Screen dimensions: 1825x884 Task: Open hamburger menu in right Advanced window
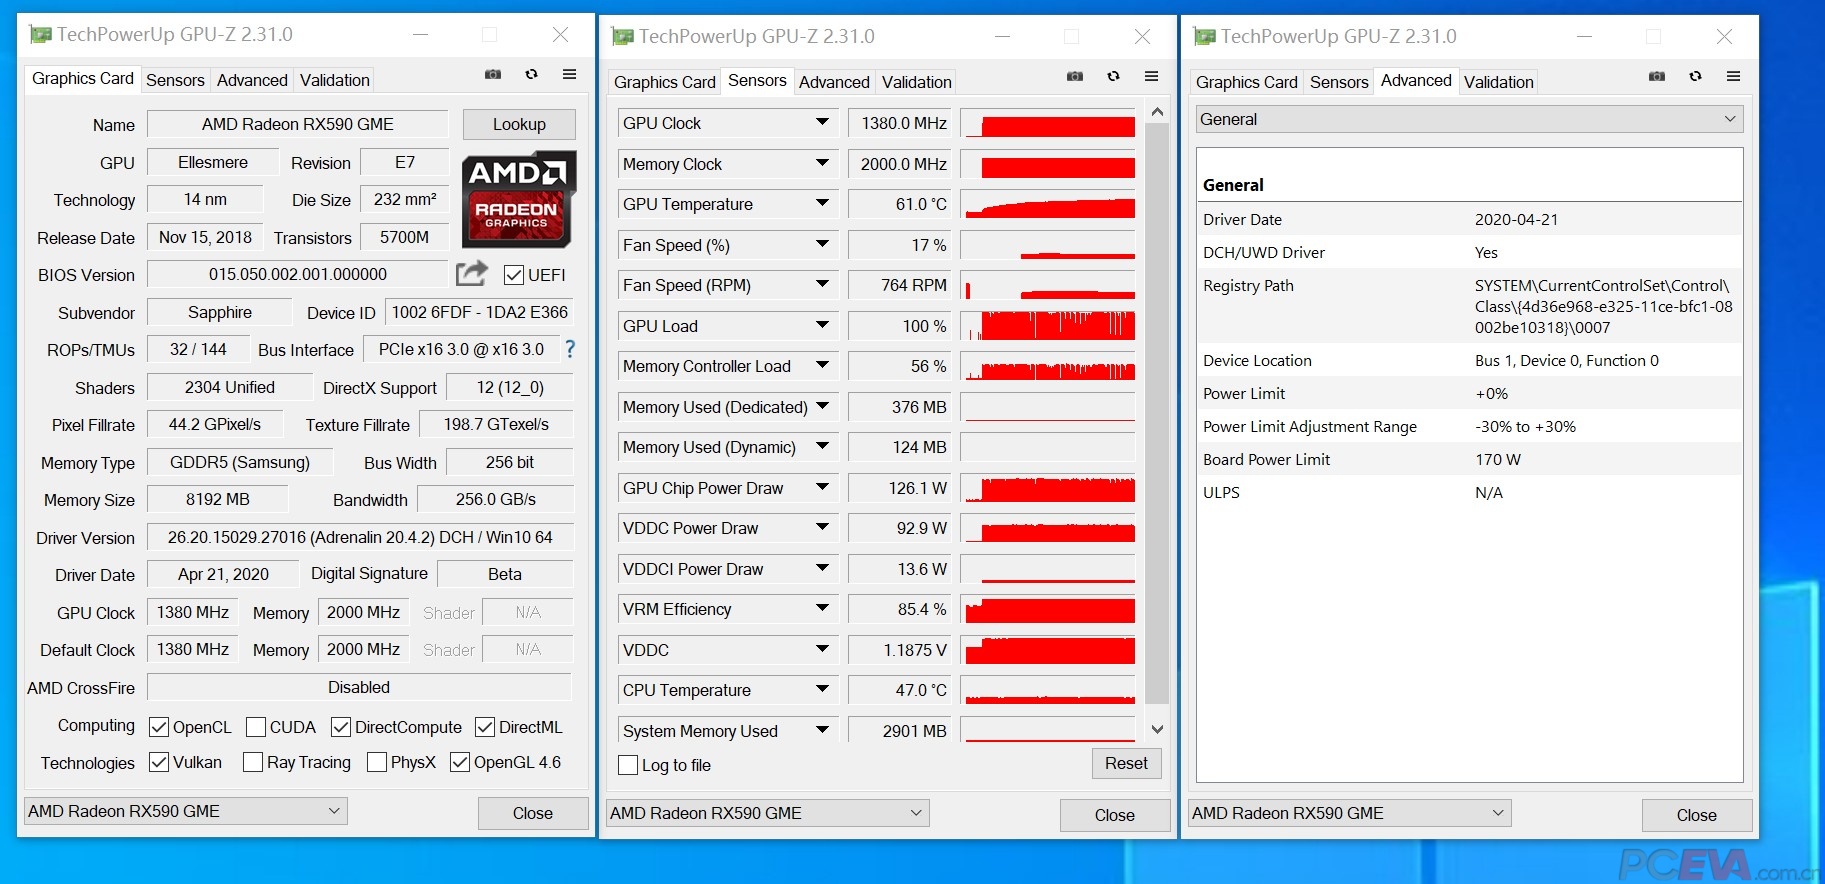point(1733,77)
